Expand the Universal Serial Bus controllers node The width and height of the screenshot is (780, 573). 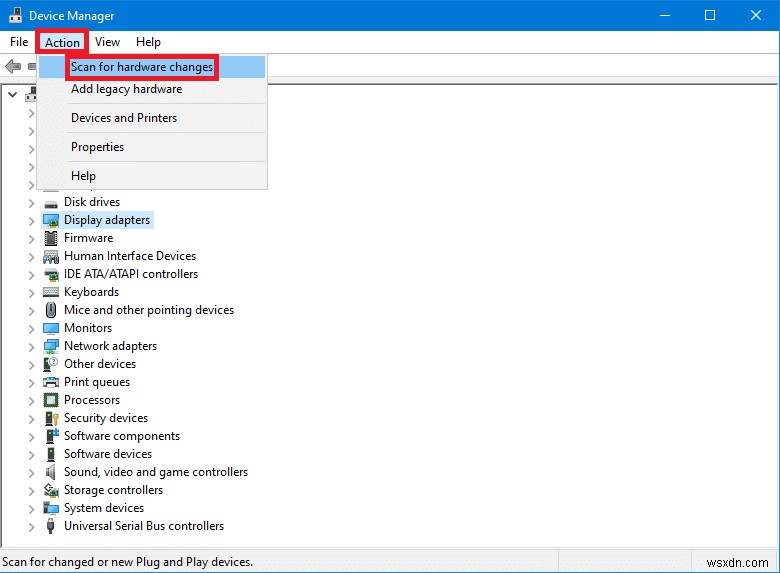[31, 527]
